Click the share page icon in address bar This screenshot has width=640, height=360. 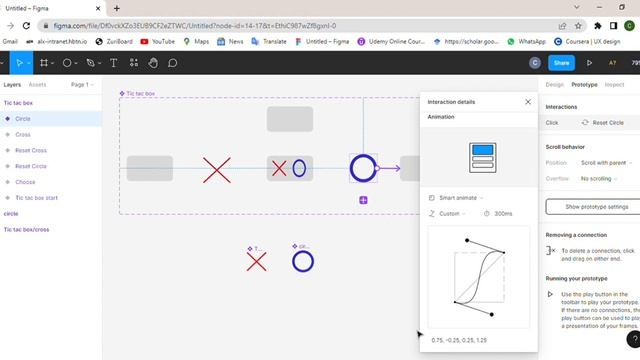(x=562, y=26)
